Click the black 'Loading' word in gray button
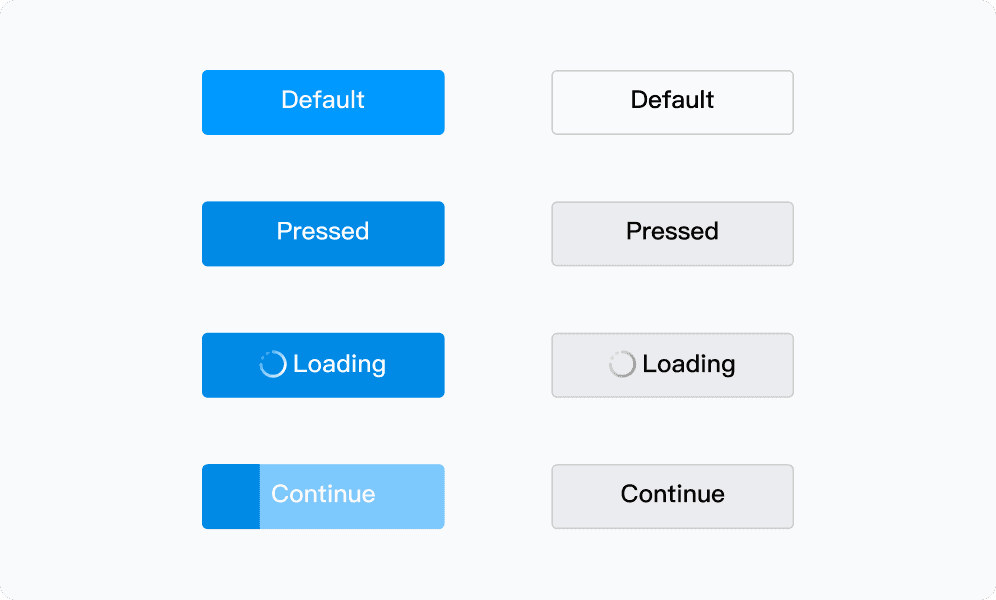 pyautogui.click(x=689, y=364)
